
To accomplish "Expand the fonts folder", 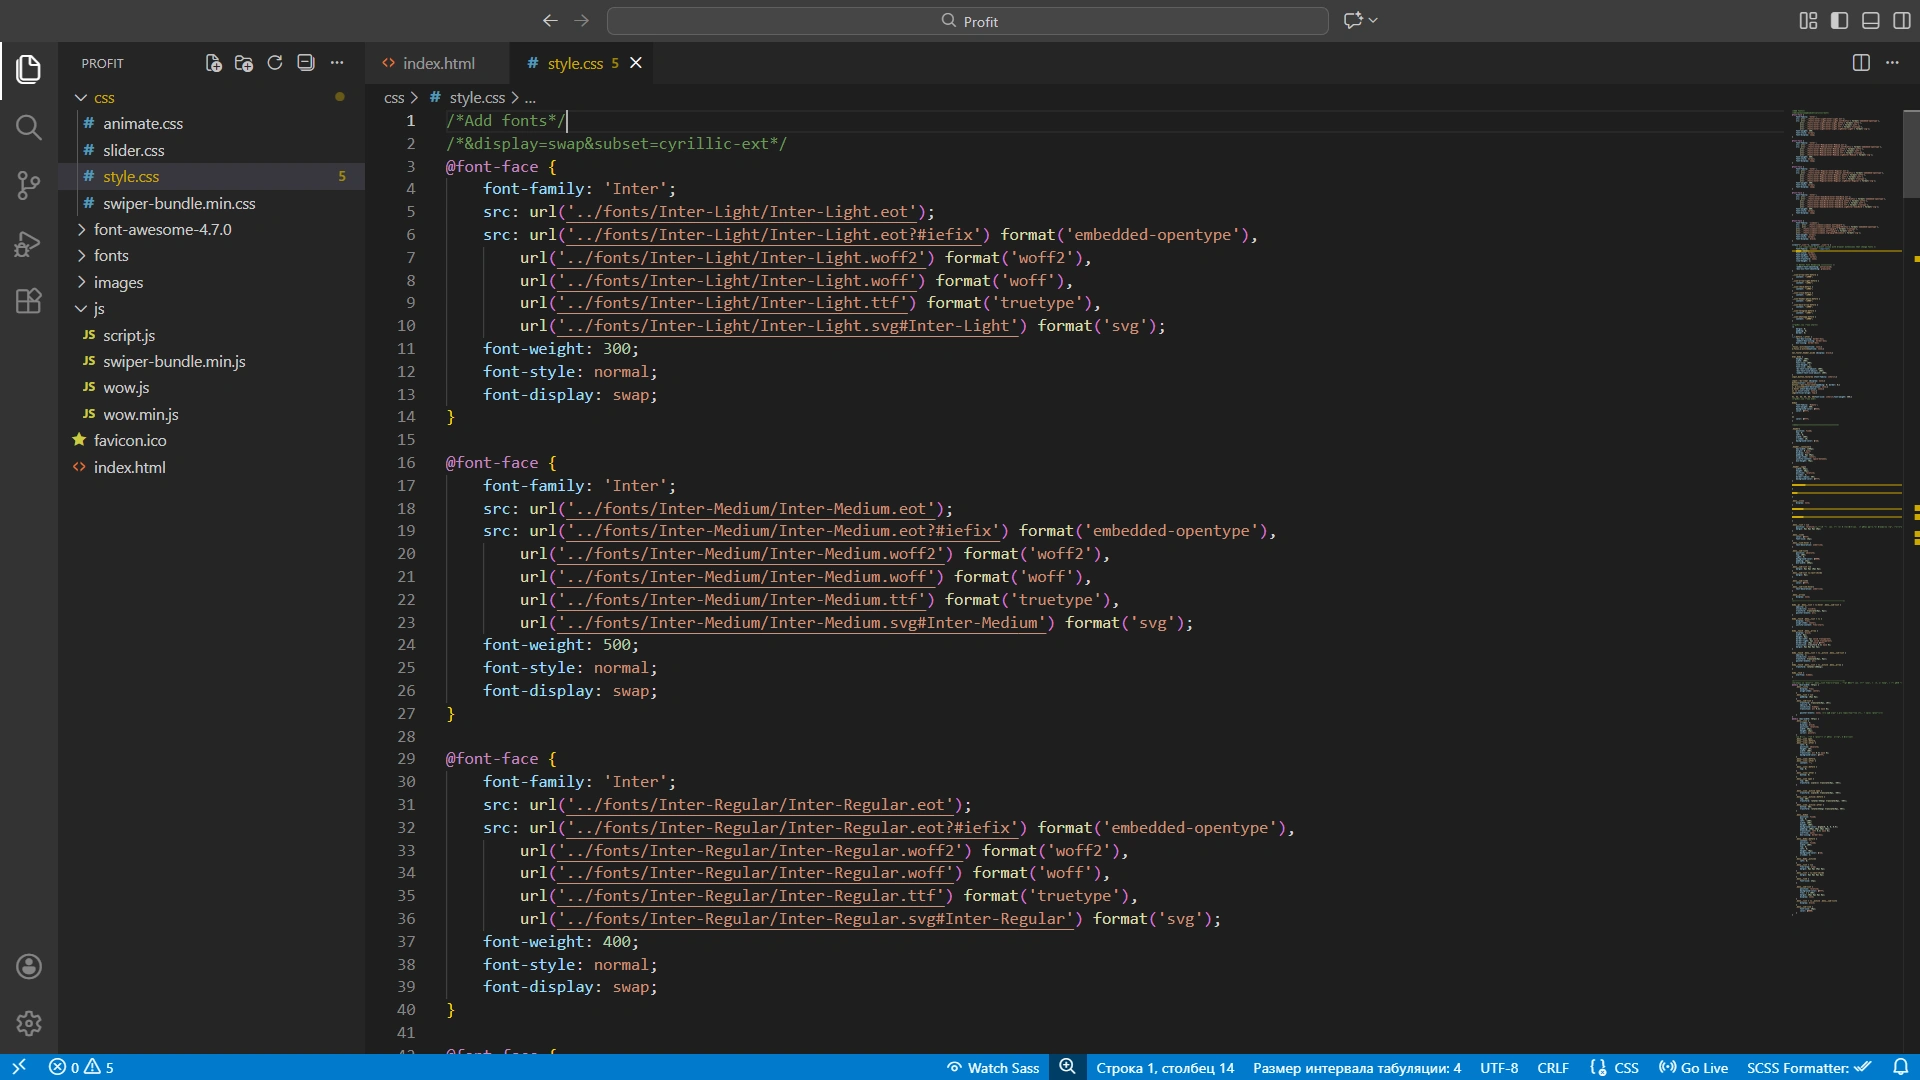I will coord(111,256).
